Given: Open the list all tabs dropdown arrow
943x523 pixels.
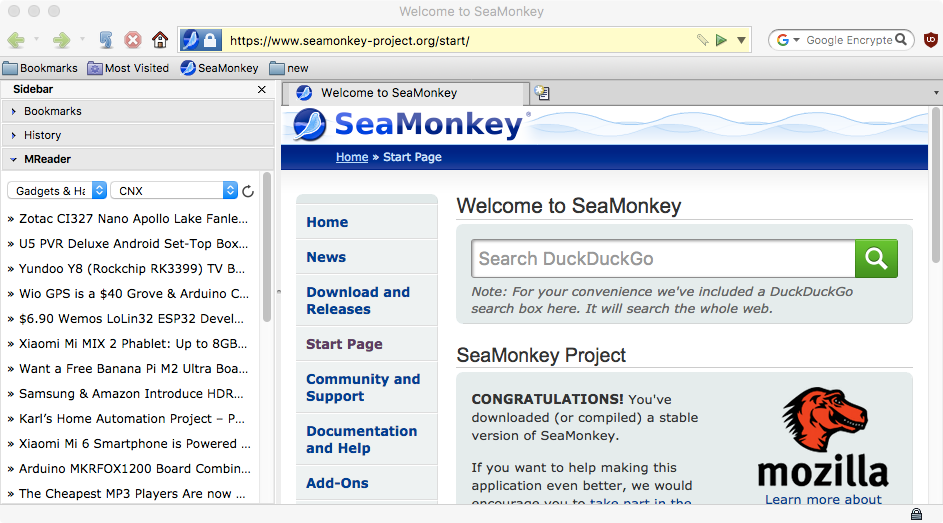Looking at the screenshot, I should (x=936, y=93).
